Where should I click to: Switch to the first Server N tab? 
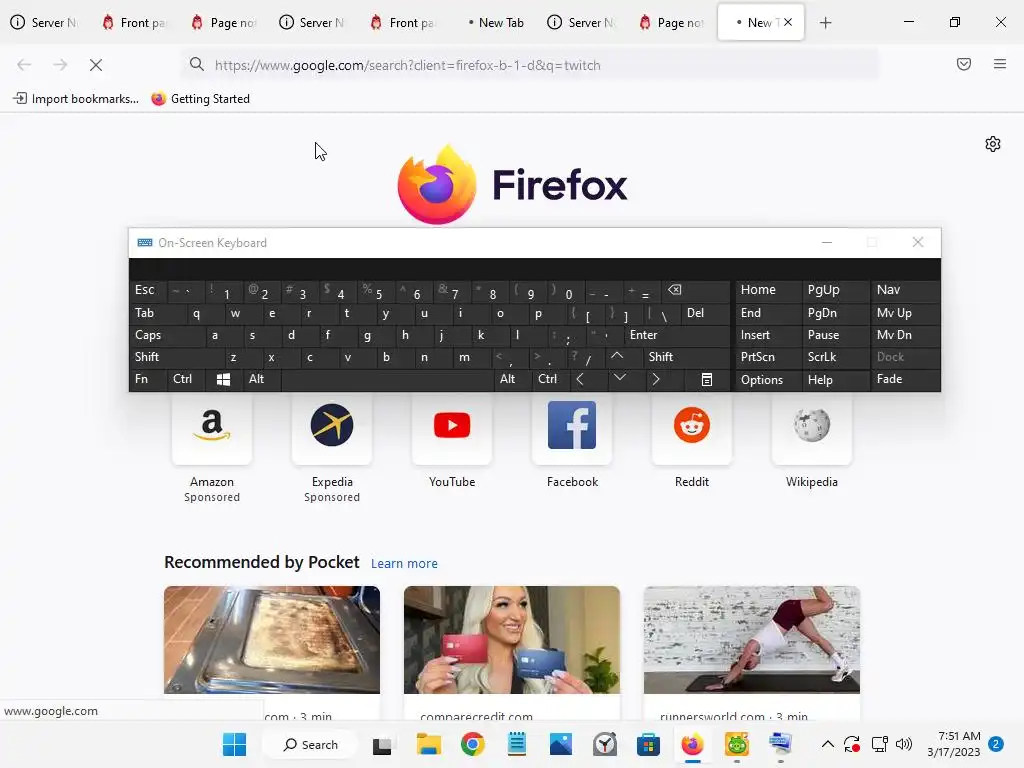45,22
